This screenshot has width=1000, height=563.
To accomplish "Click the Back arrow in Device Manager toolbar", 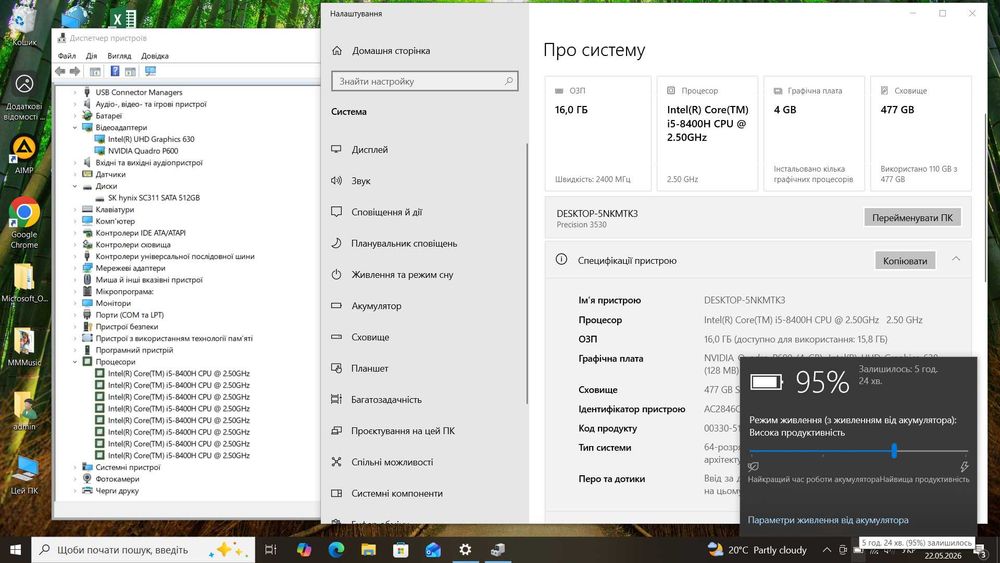I will coord(60,71).
